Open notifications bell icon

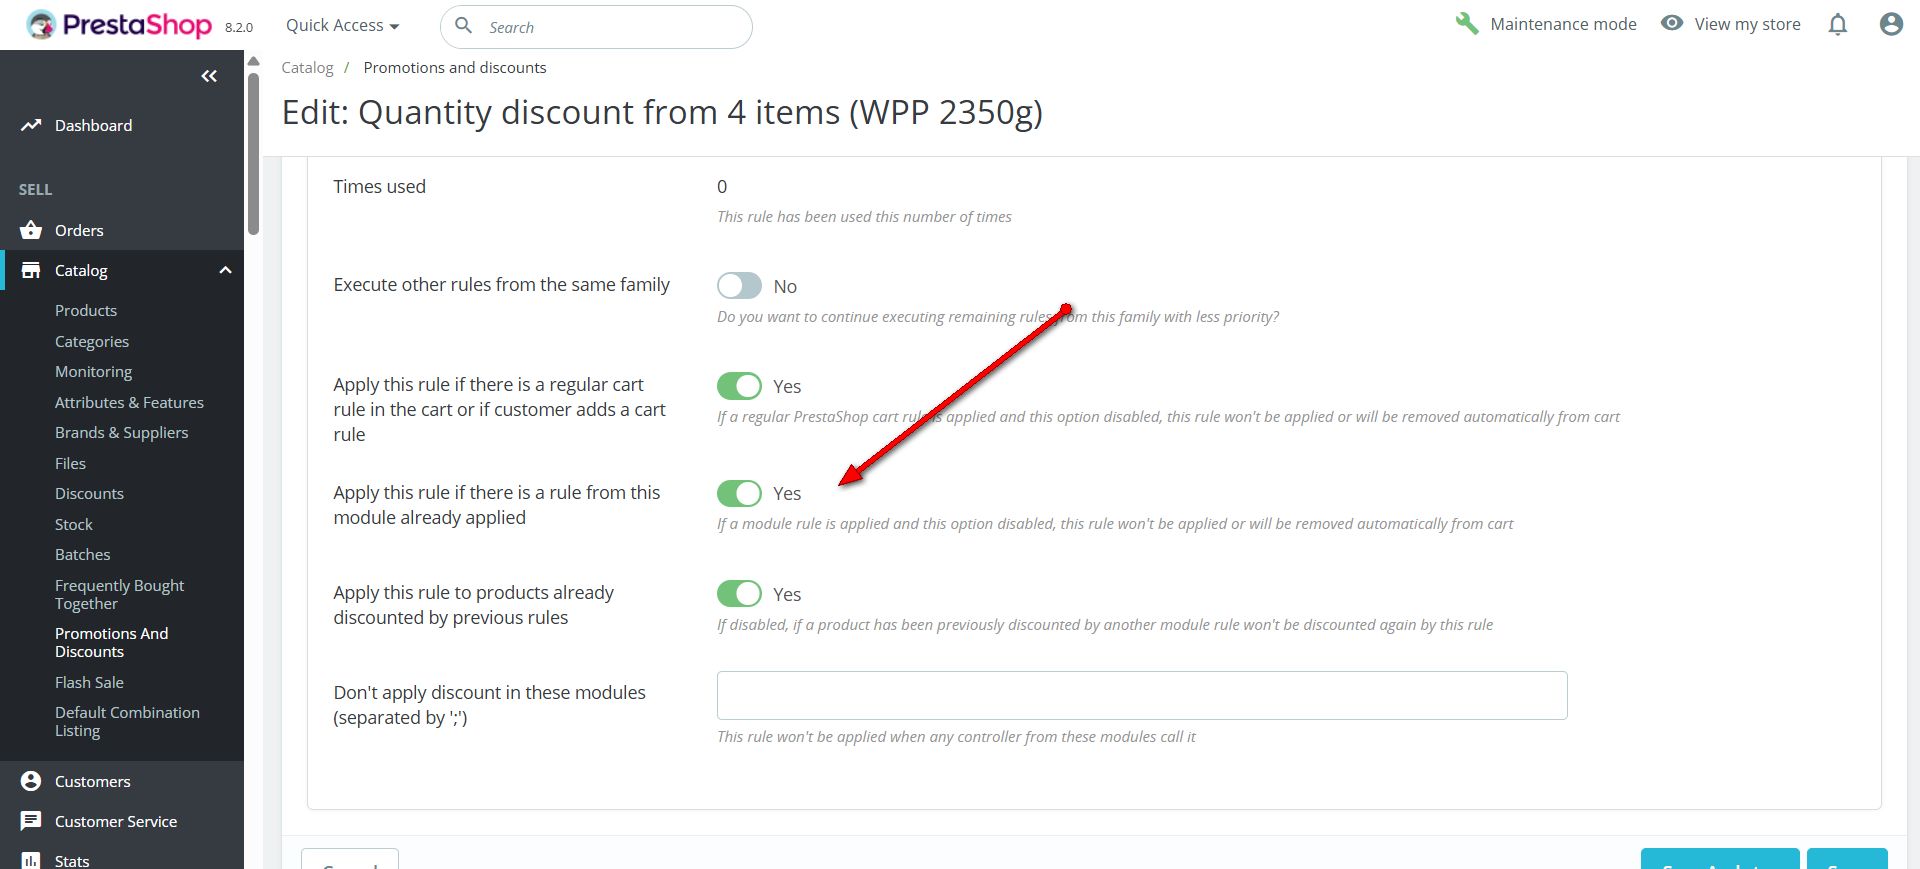pyautogui.click(x=1838, y=24)
